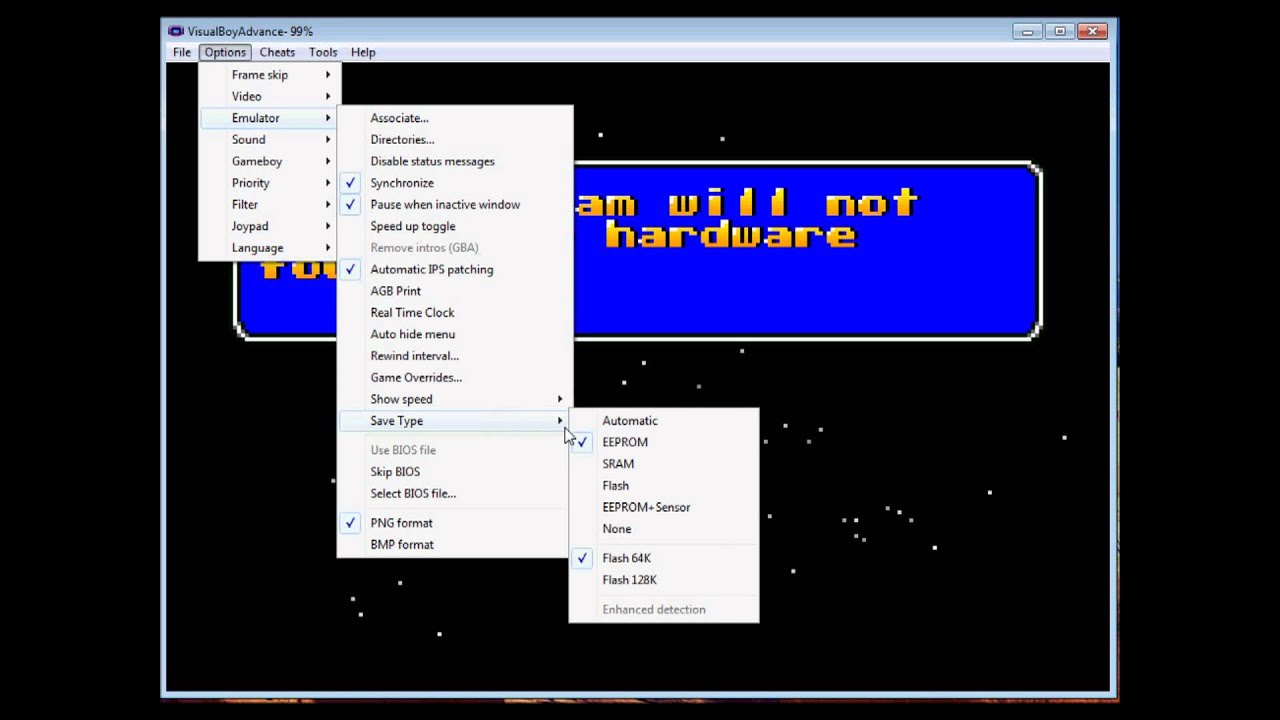Viewport: 1280px width, 720px height.
Task: Open the Cheats menu
Action: point(277,52)
